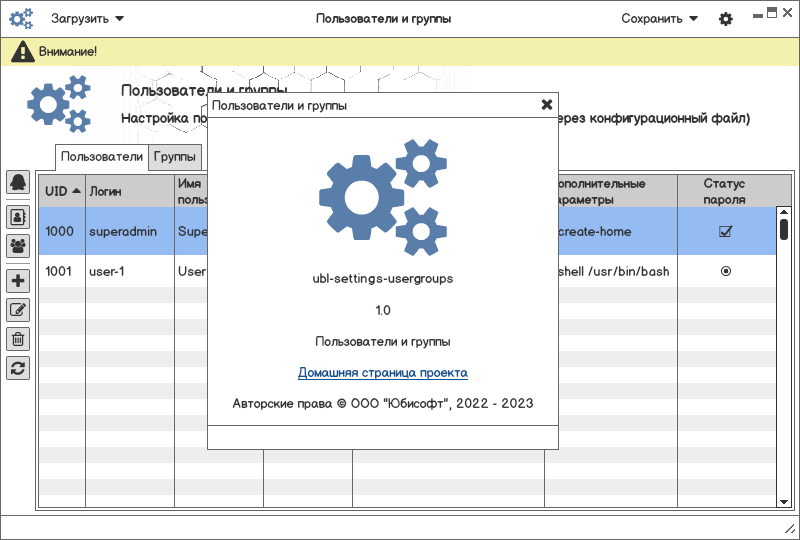
Task: Open the Загрузить dropdown
Action: coord(88,19)
